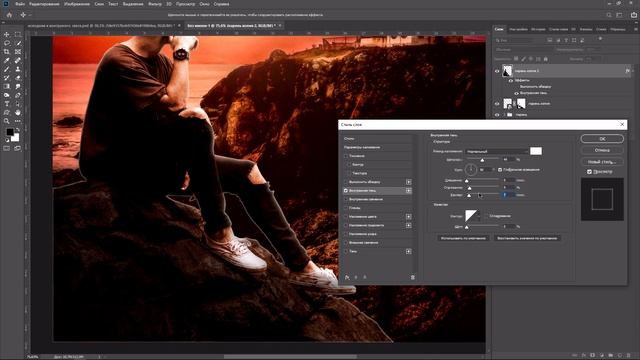Open the extra tools three-dots button
Screen dimensions: 640x360
18,121
